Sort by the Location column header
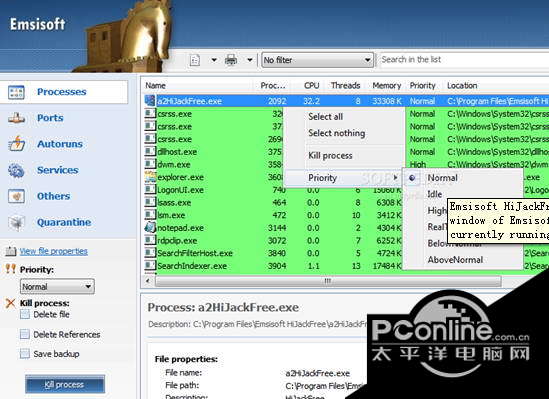The image size is (549, 399). 462,85
